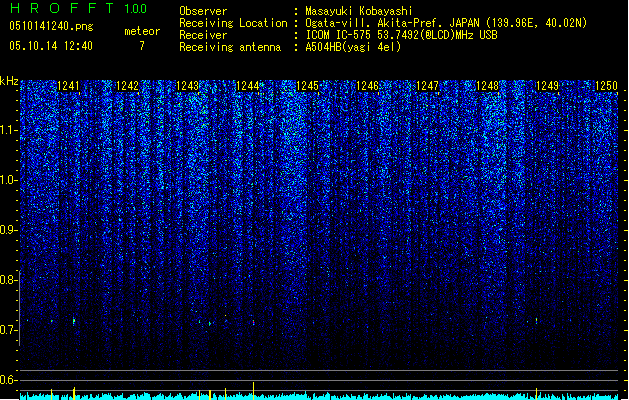Click the meteor echo at 1244

click(254, 322)
